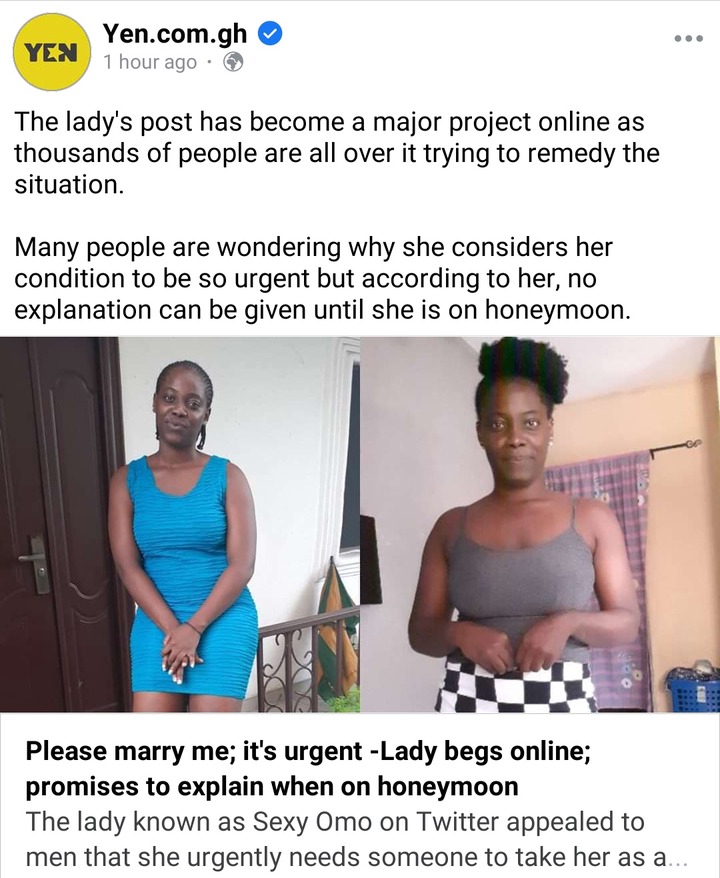Screen dimensions: 720x878
Task: Open the right photo of gray top
Action: coord(540,524)
